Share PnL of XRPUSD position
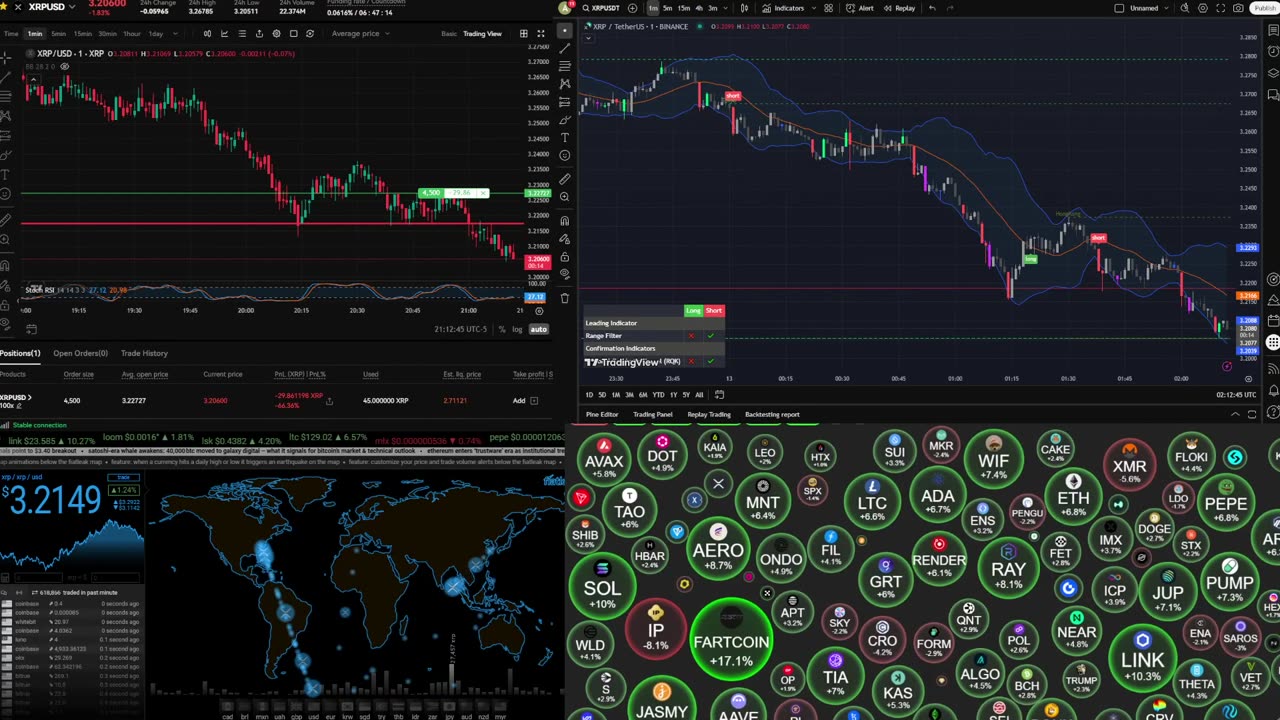Image resolution: width=1280 pixels, height=720 pixels. pyautogui.click(x=329, y=402)
